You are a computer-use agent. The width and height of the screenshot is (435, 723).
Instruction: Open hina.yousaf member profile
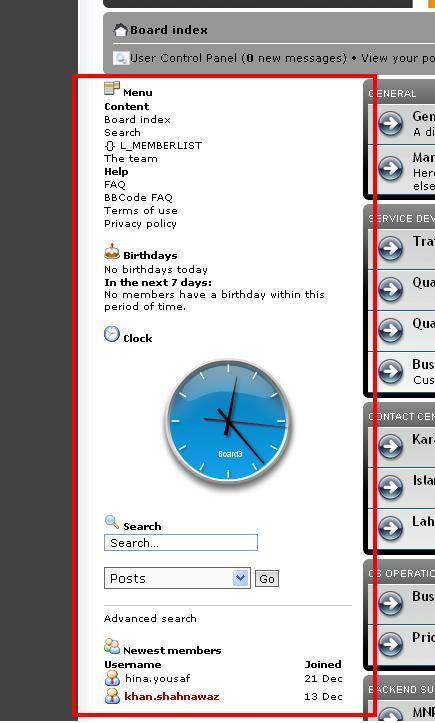(x=157, y=679)
